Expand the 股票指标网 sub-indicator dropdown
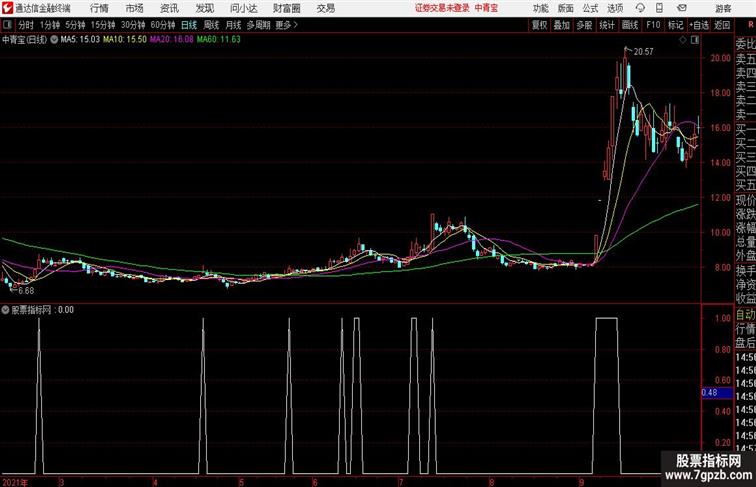The width and height of the screenshot is (756, 487). point(5,310)
